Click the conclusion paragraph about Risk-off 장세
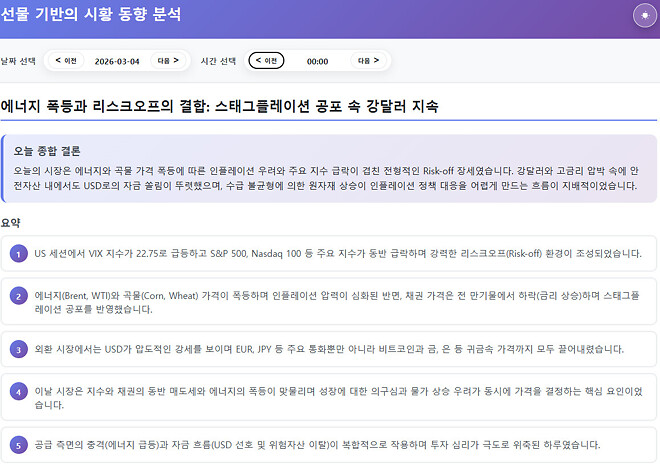 [326, 178]
